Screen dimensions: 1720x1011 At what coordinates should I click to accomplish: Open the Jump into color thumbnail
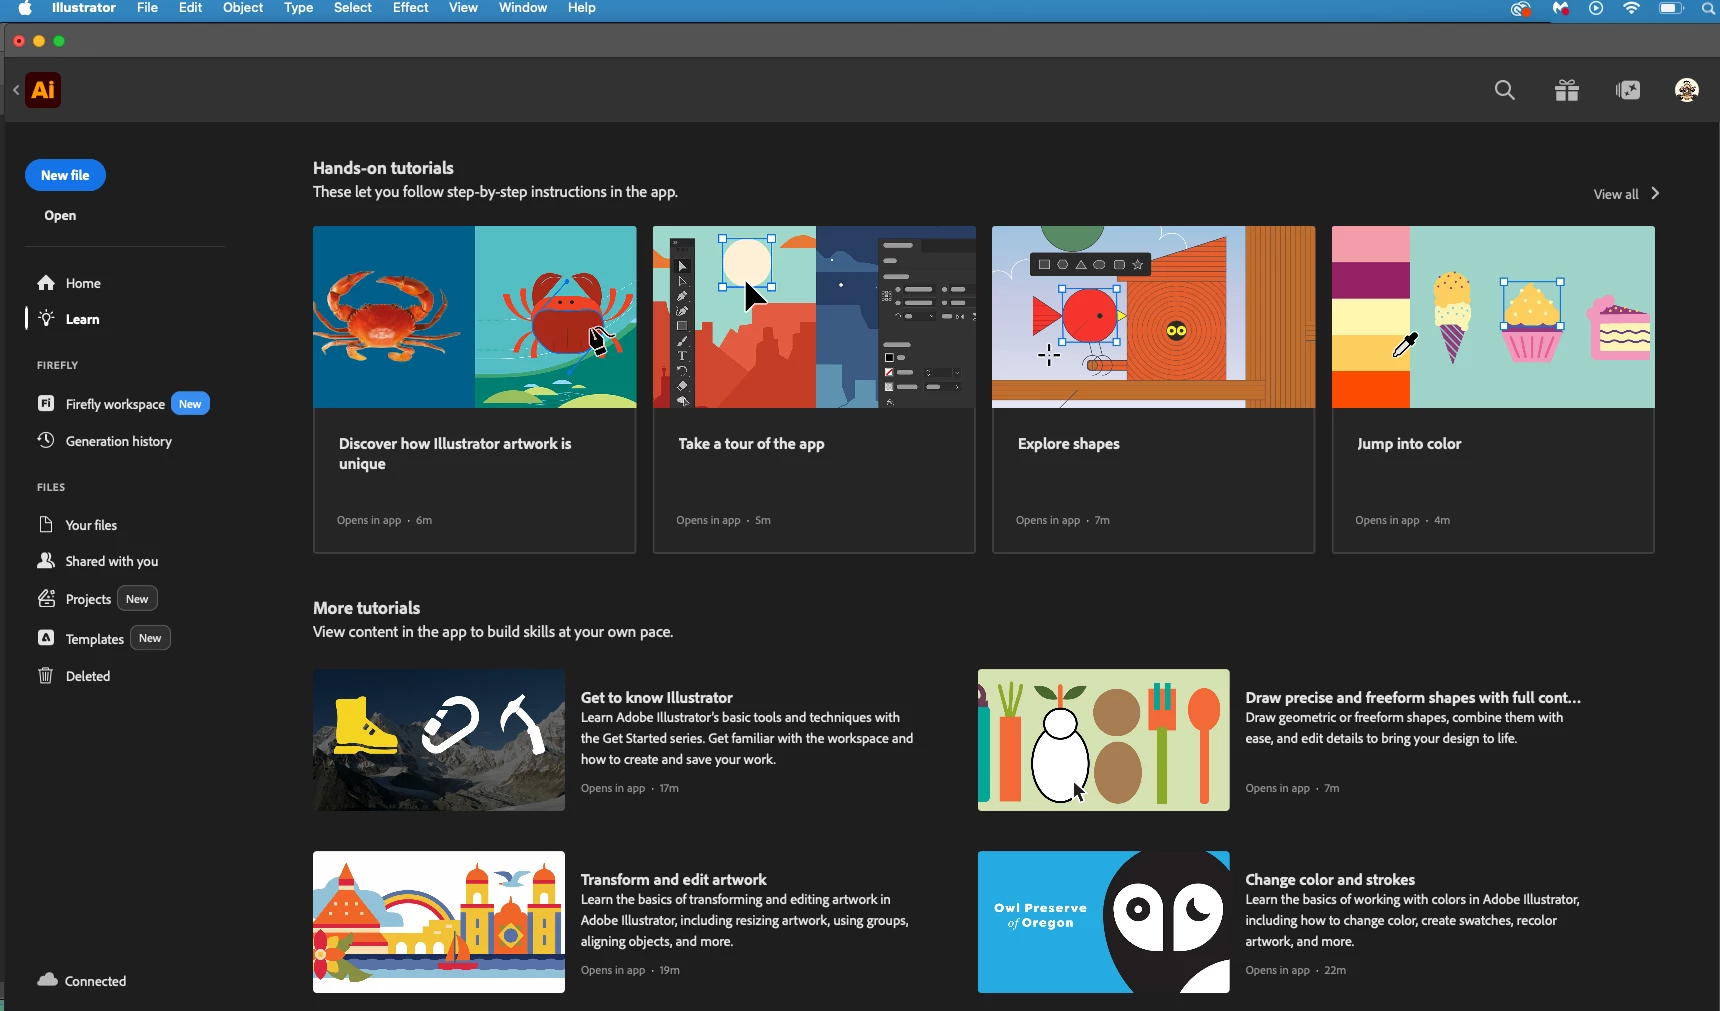tap(1493, 317)
